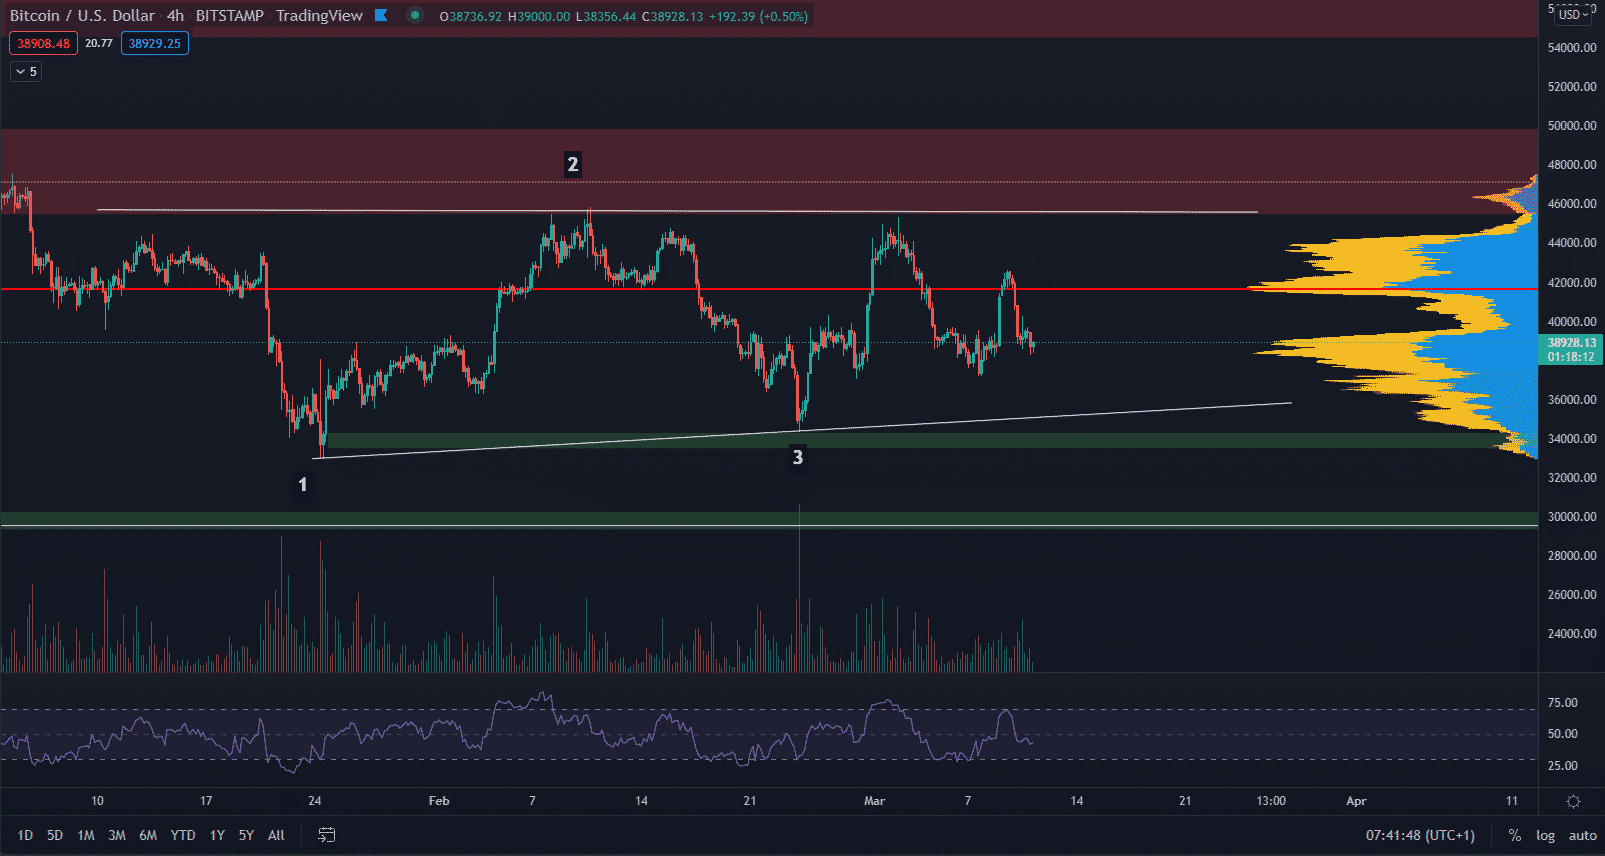Select the YTD time range
The width and height of the screenshot is (1605, 856).
(x=183, y=835)
